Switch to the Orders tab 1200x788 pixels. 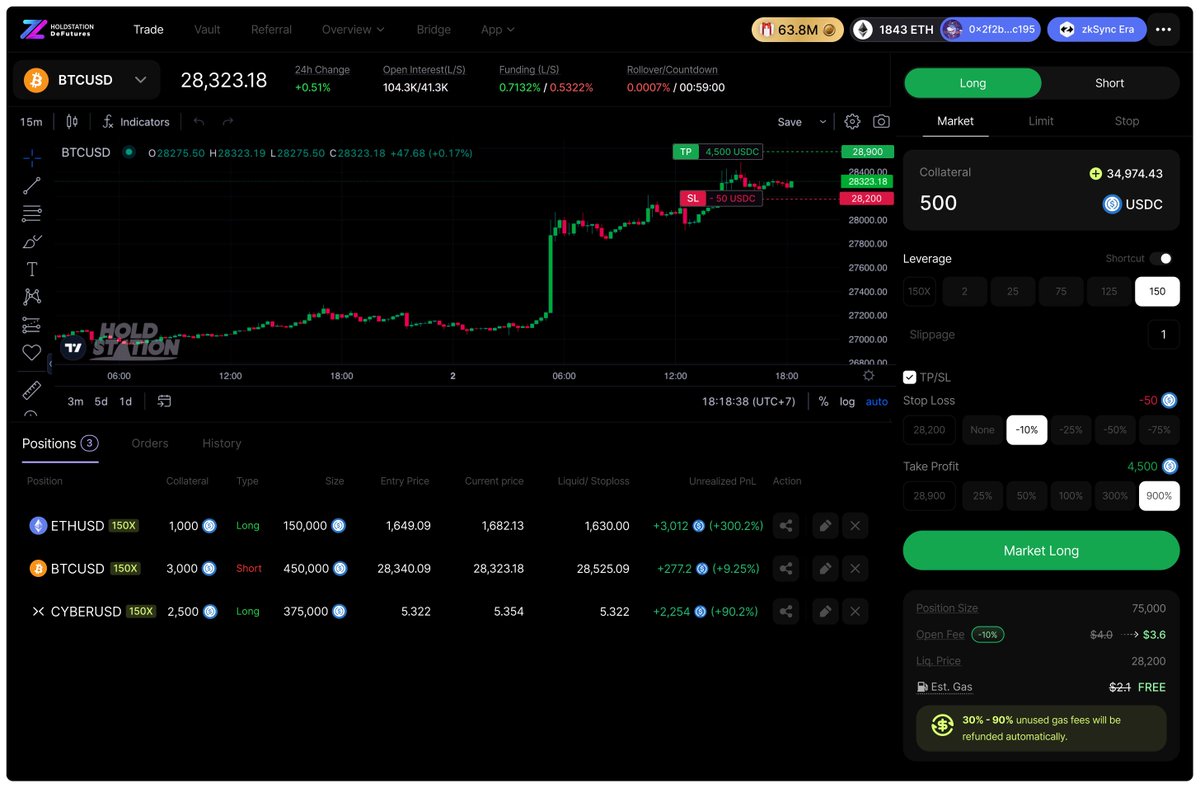pyautogui.click(x=149, y=443)
